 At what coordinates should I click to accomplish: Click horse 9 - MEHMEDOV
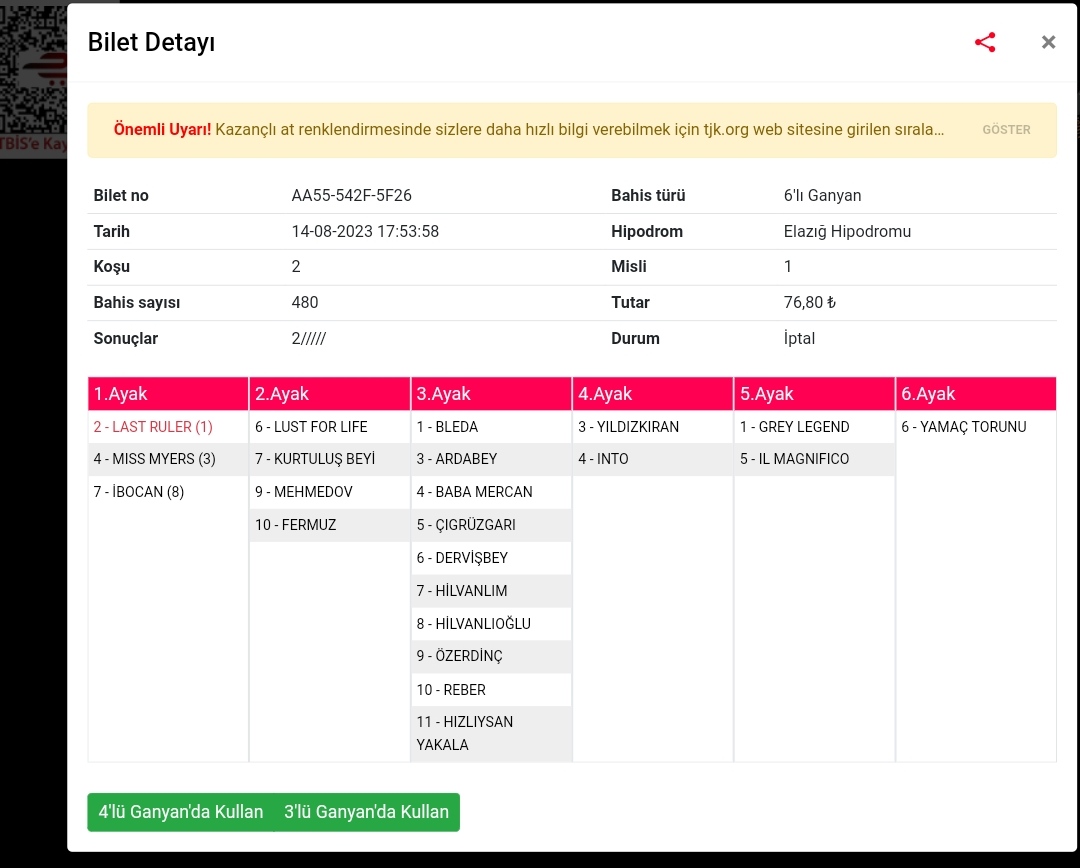[303, 492]
